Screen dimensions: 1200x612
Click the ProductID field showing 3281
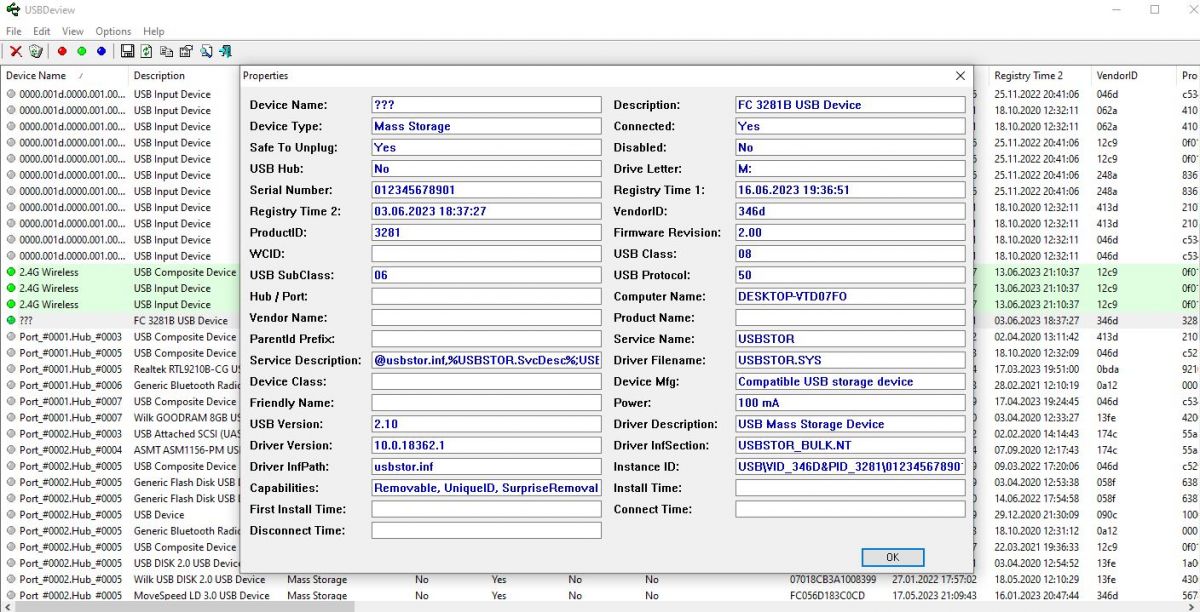[x=486, y=233]
